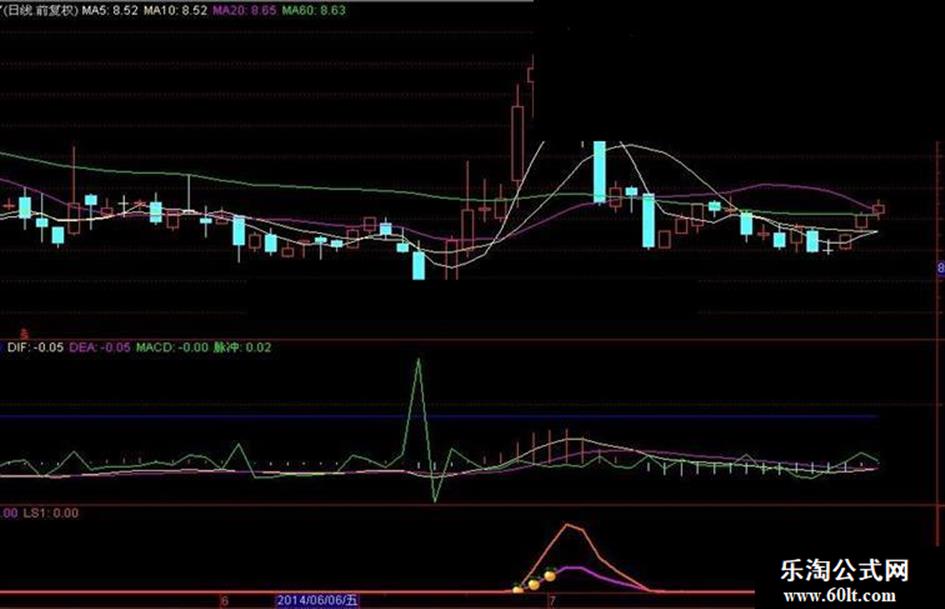Click the 日线 前复权 period label
The height and width of the screenshot is (609, 945).
click(40, 10)
